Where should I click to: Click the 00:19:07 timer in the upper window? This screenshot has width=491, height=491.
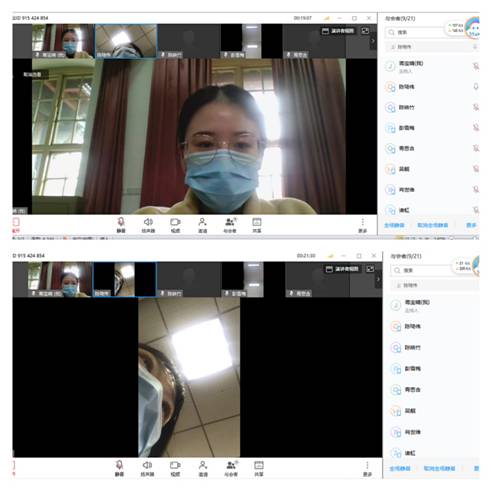click(302, 18)
